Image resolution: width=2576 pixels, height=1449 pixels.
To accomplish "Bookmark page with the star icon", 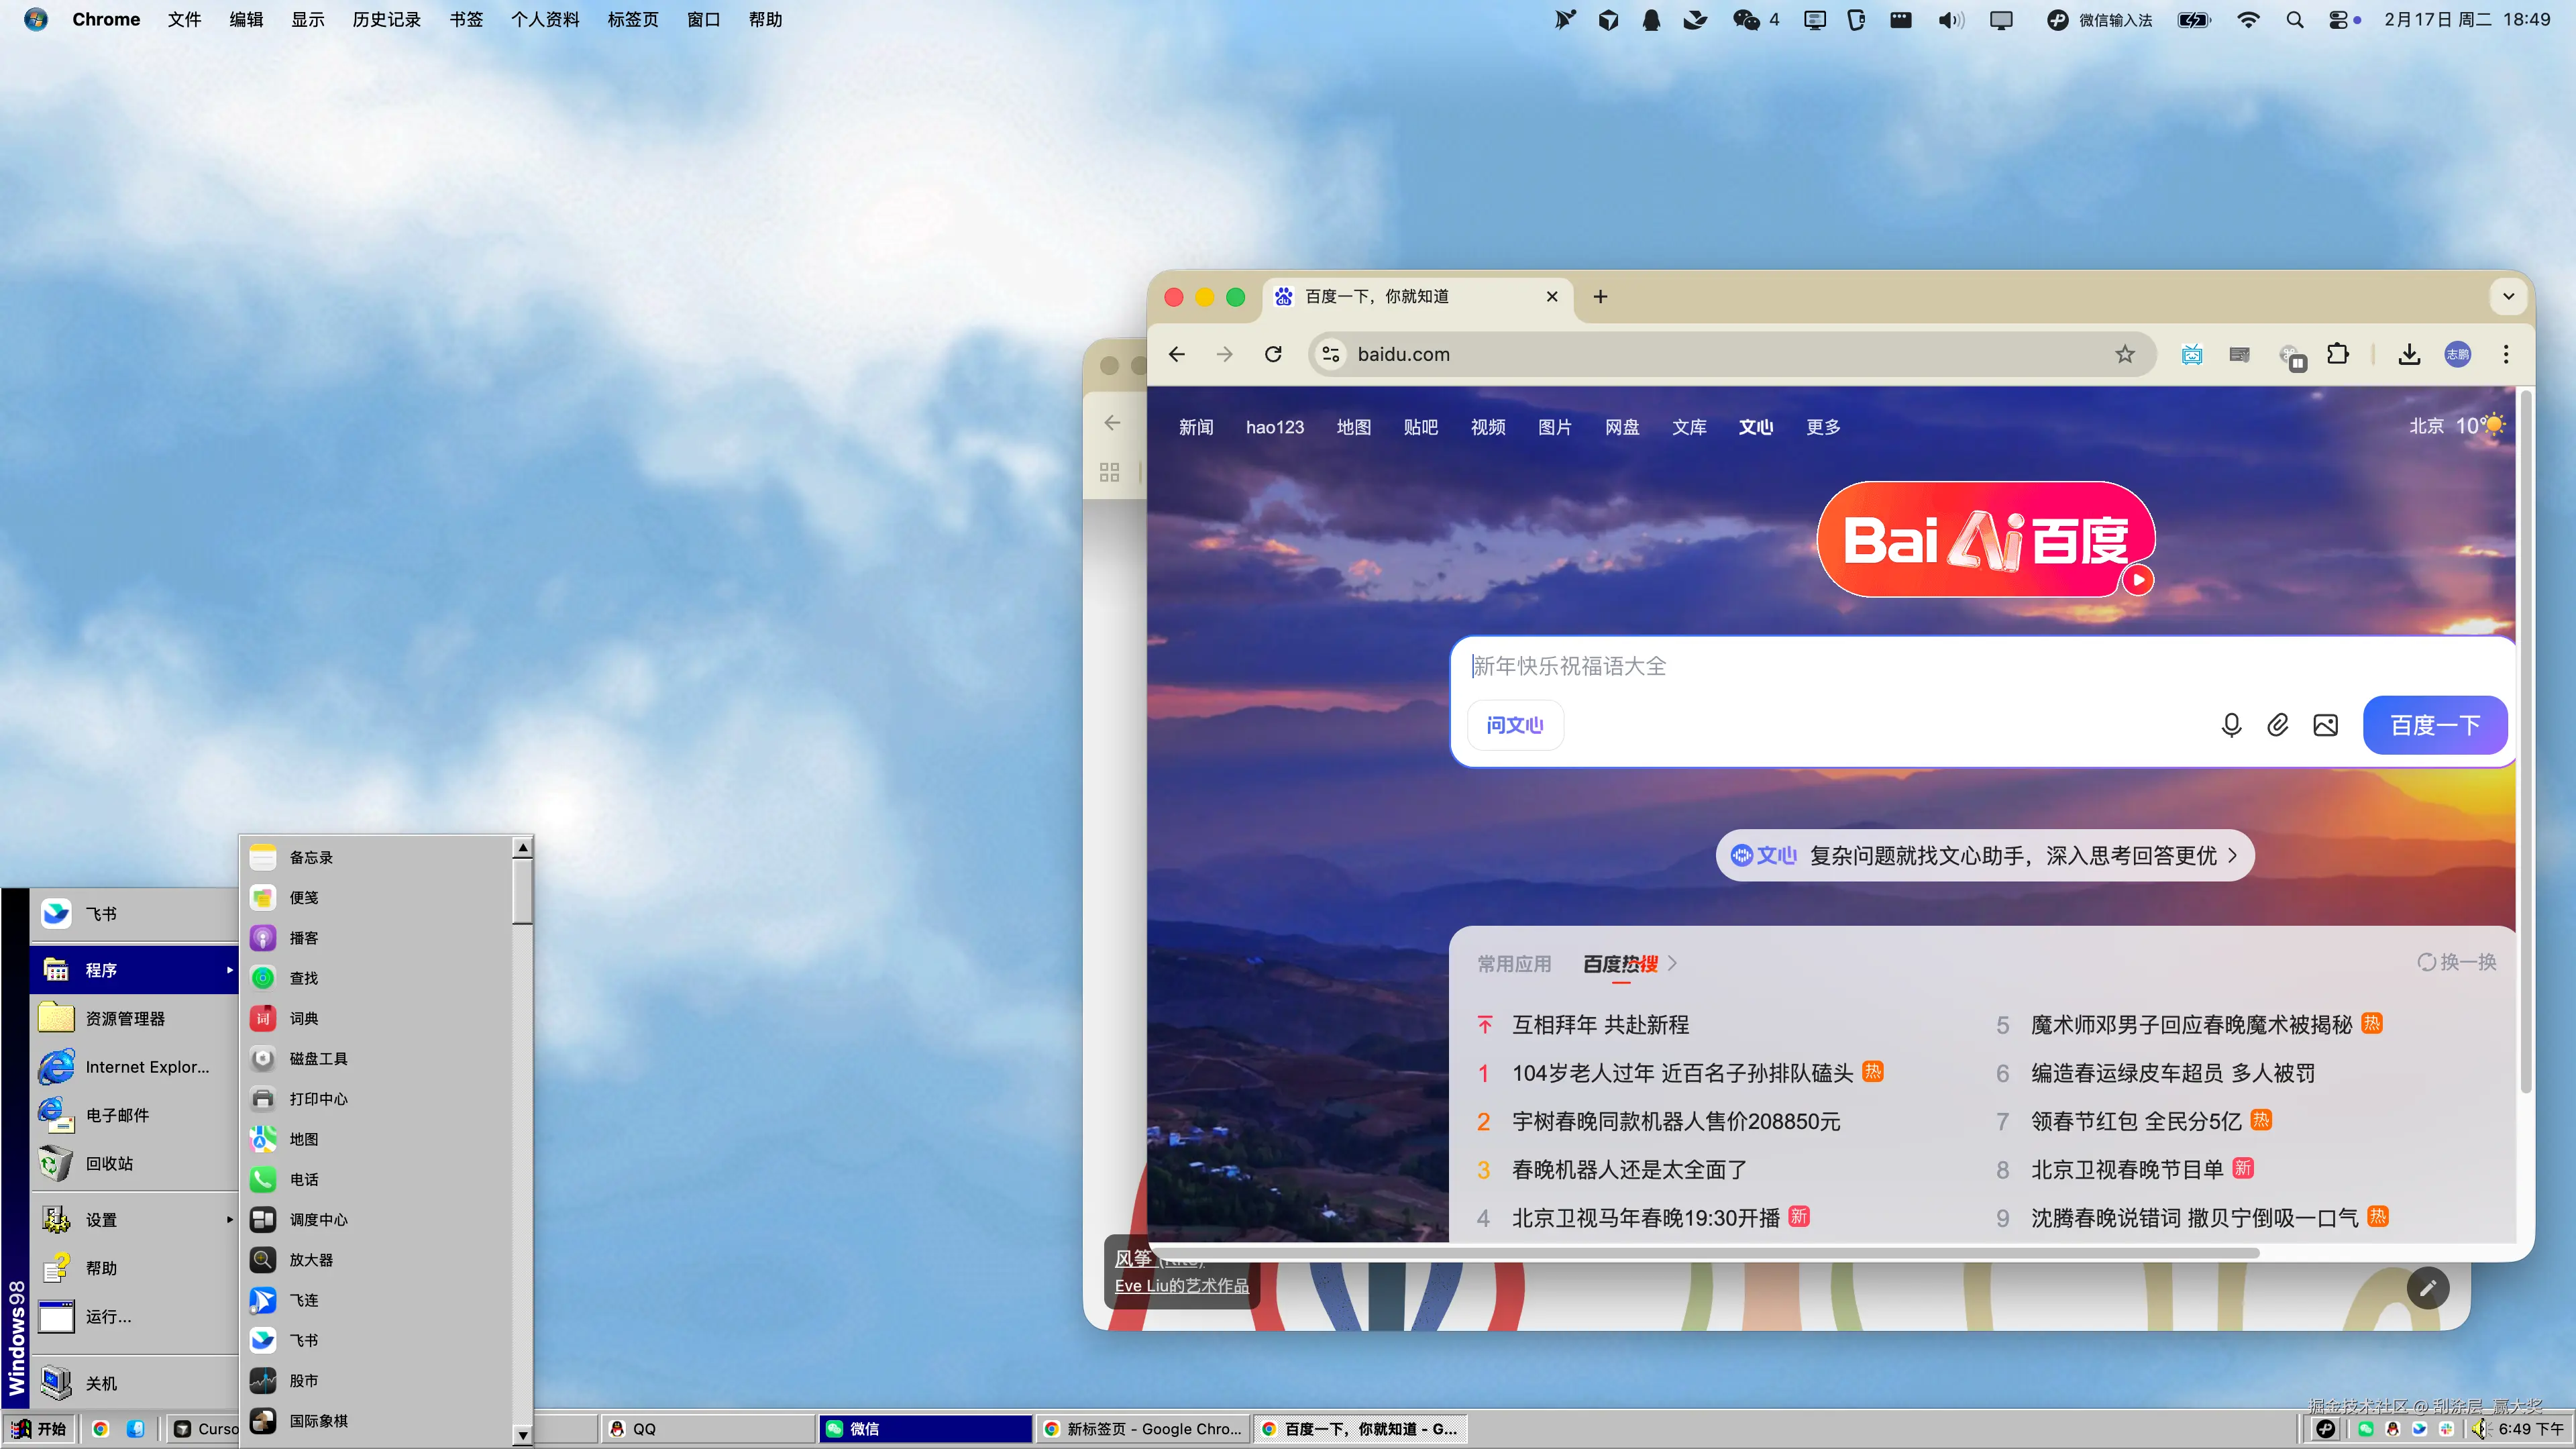I will point(2124,354).
